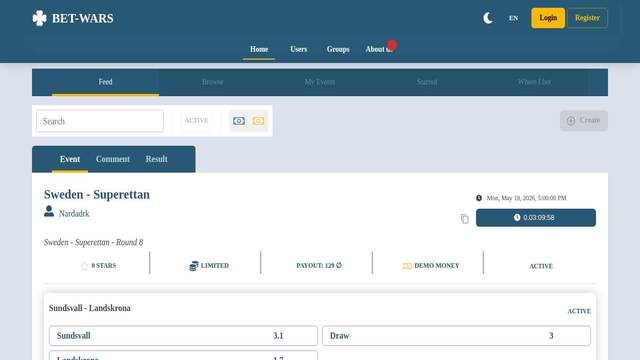Toggle the demo money filter icon
Image resolution: width=640 pixels, height=360 pixels.
(x=258, y=121)
